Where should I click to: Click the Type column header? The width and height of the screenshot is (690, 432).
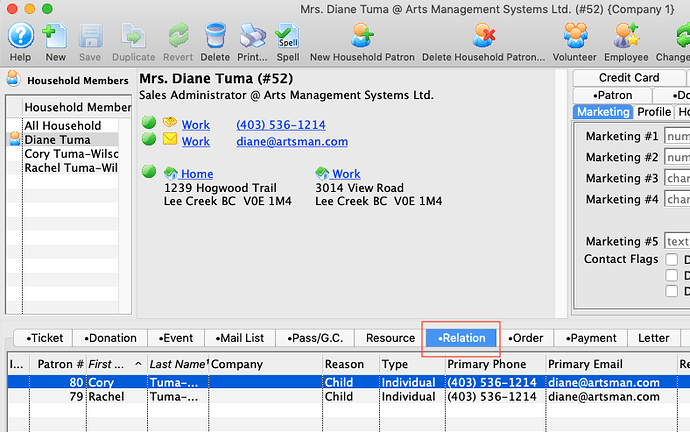[412, 364]
